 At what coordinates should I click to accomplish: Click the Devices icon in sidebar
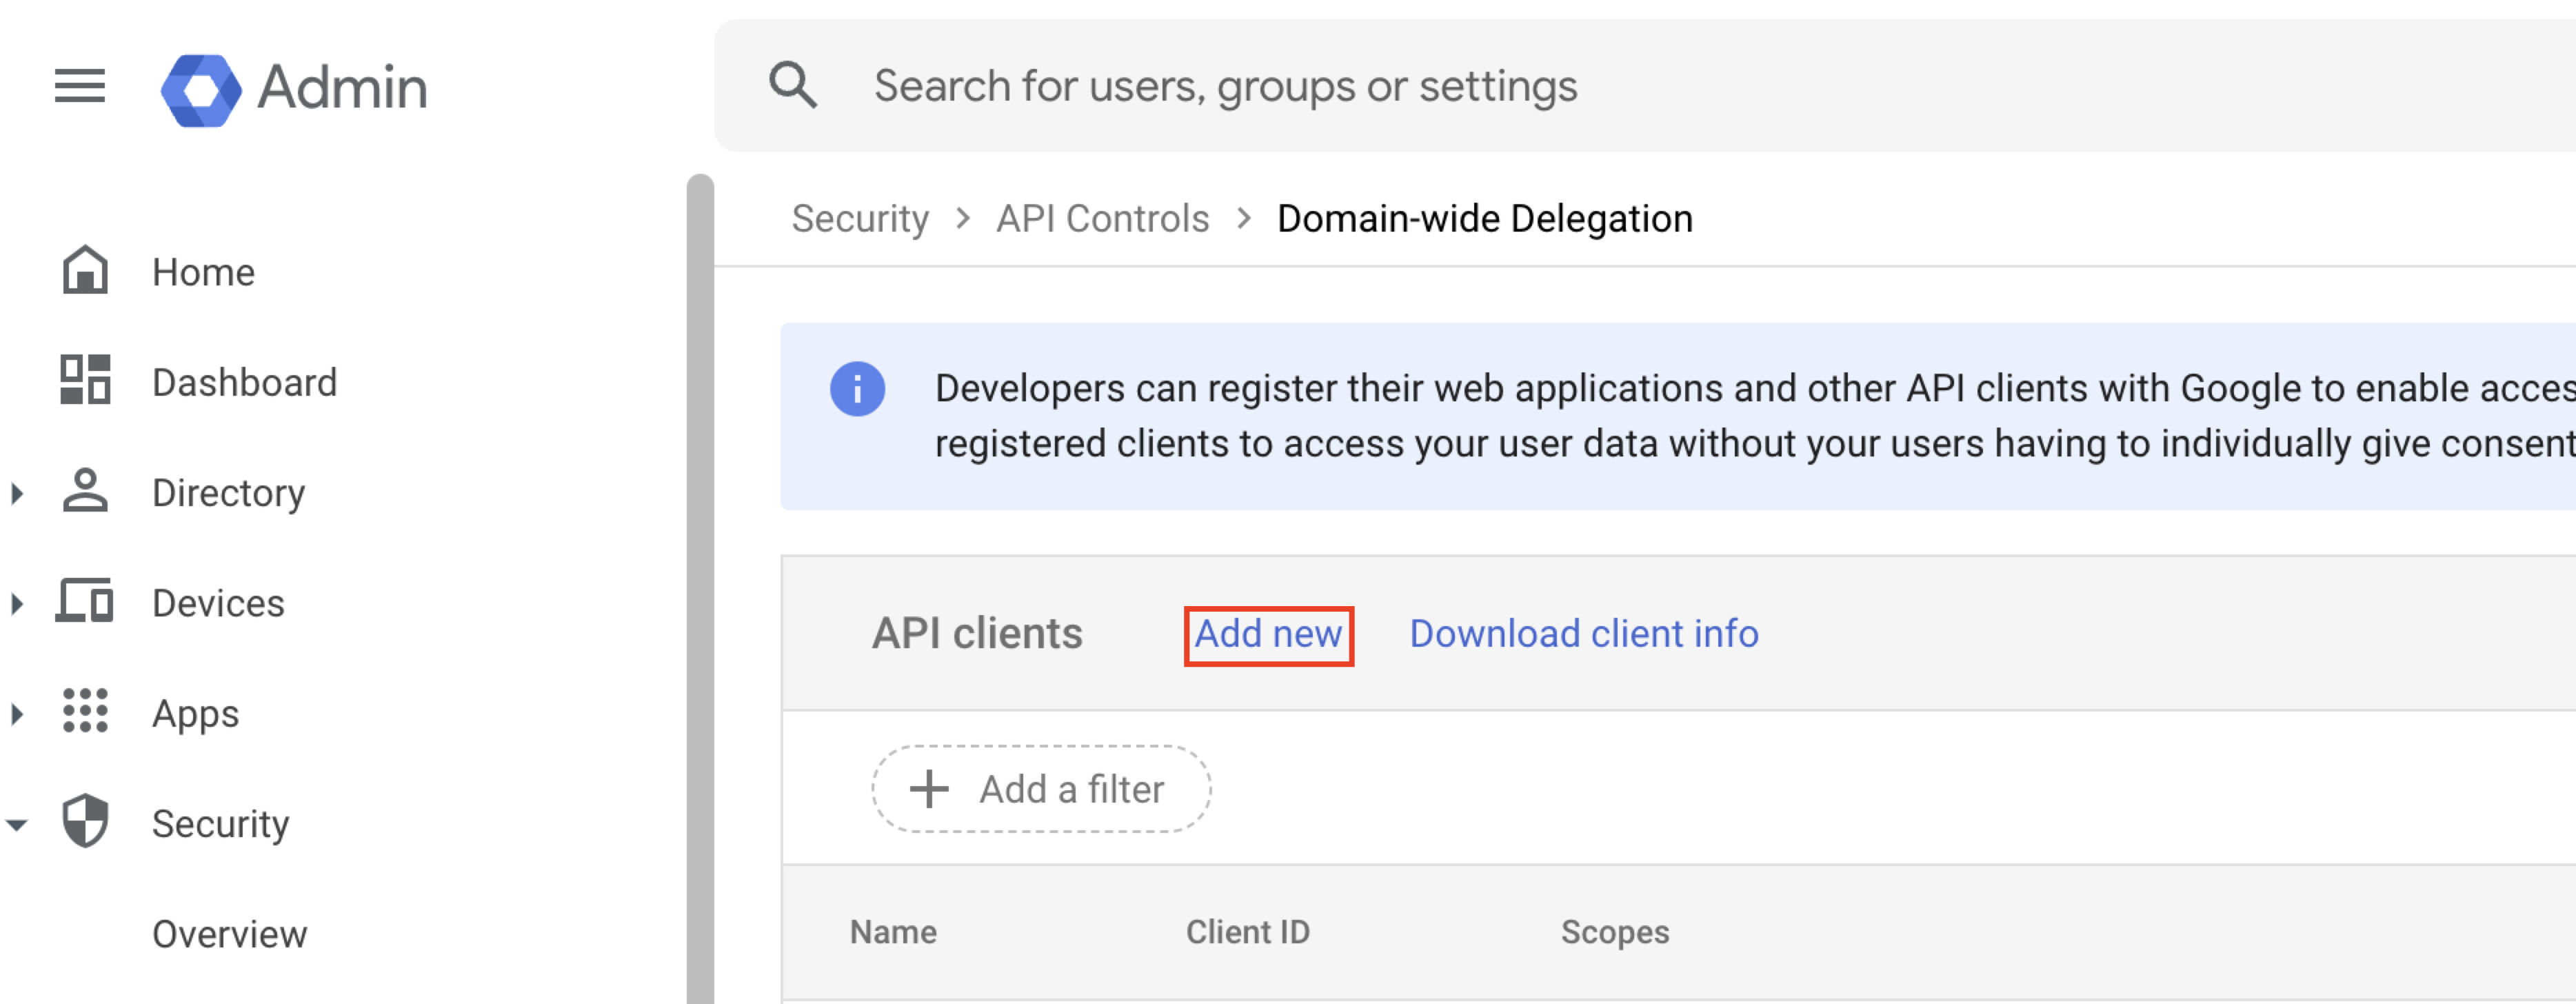pos(85,602)
